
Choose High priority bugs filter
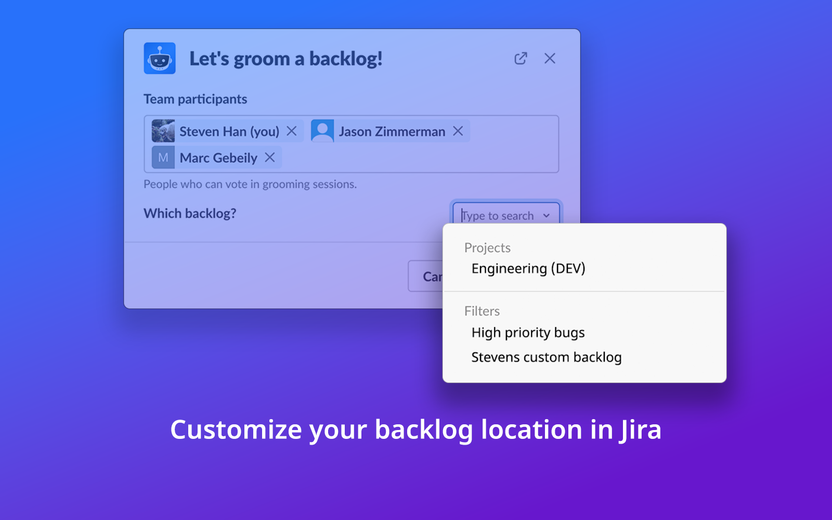click(x=528, y=333)
